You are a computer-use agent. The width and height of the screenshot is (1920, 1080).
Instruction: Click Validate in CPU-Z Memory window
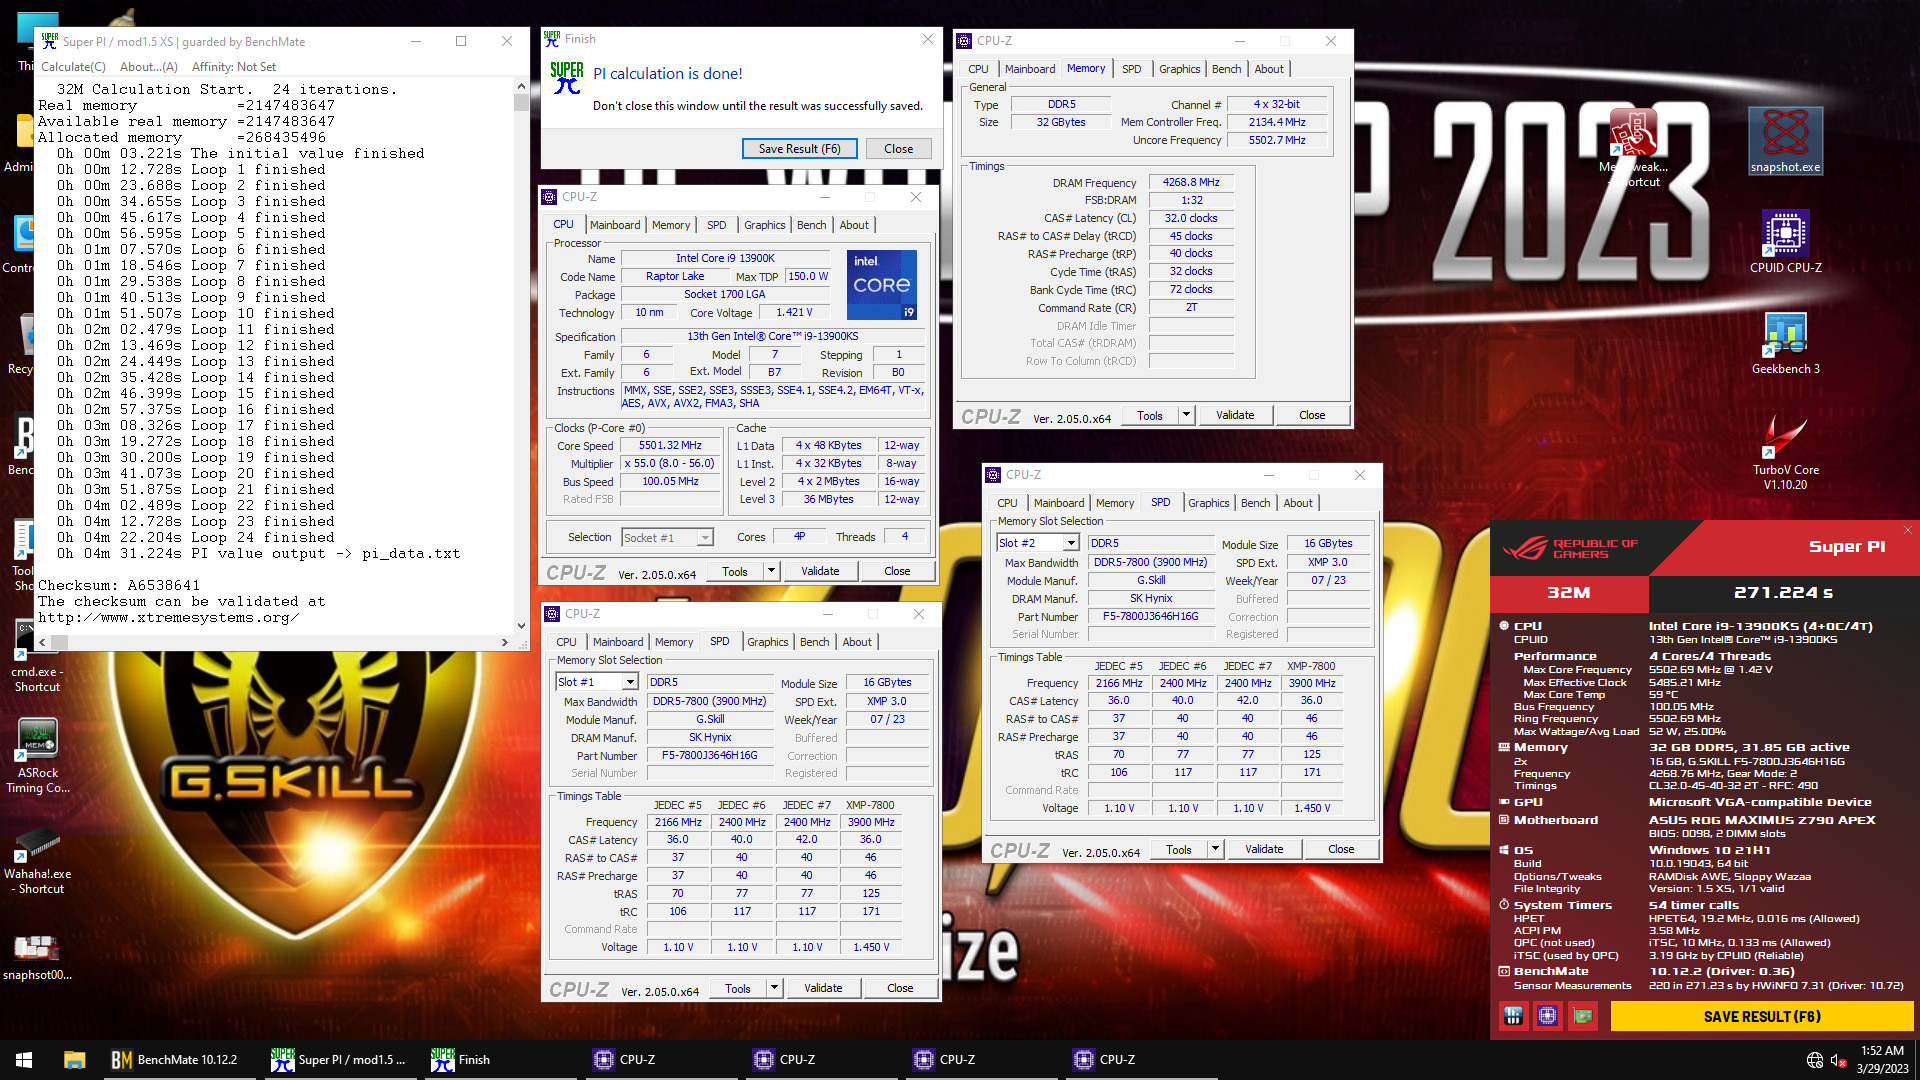pyautogui.click(x=1235, y=415)
